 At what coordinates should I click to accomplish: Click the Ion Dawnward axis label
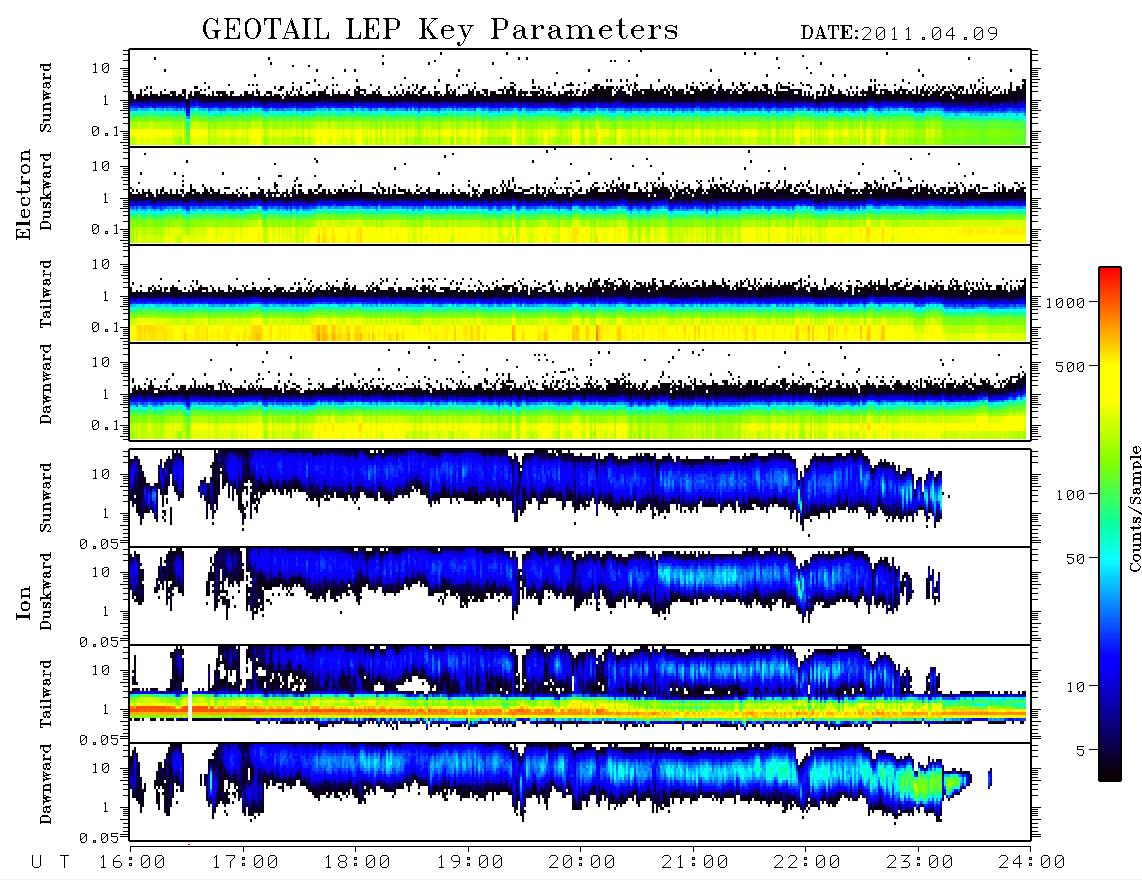click(46, 784)
